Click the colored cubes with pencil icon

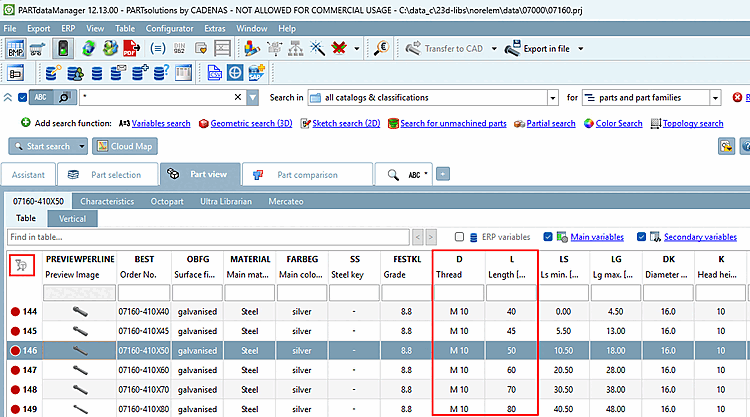(252, 48)
